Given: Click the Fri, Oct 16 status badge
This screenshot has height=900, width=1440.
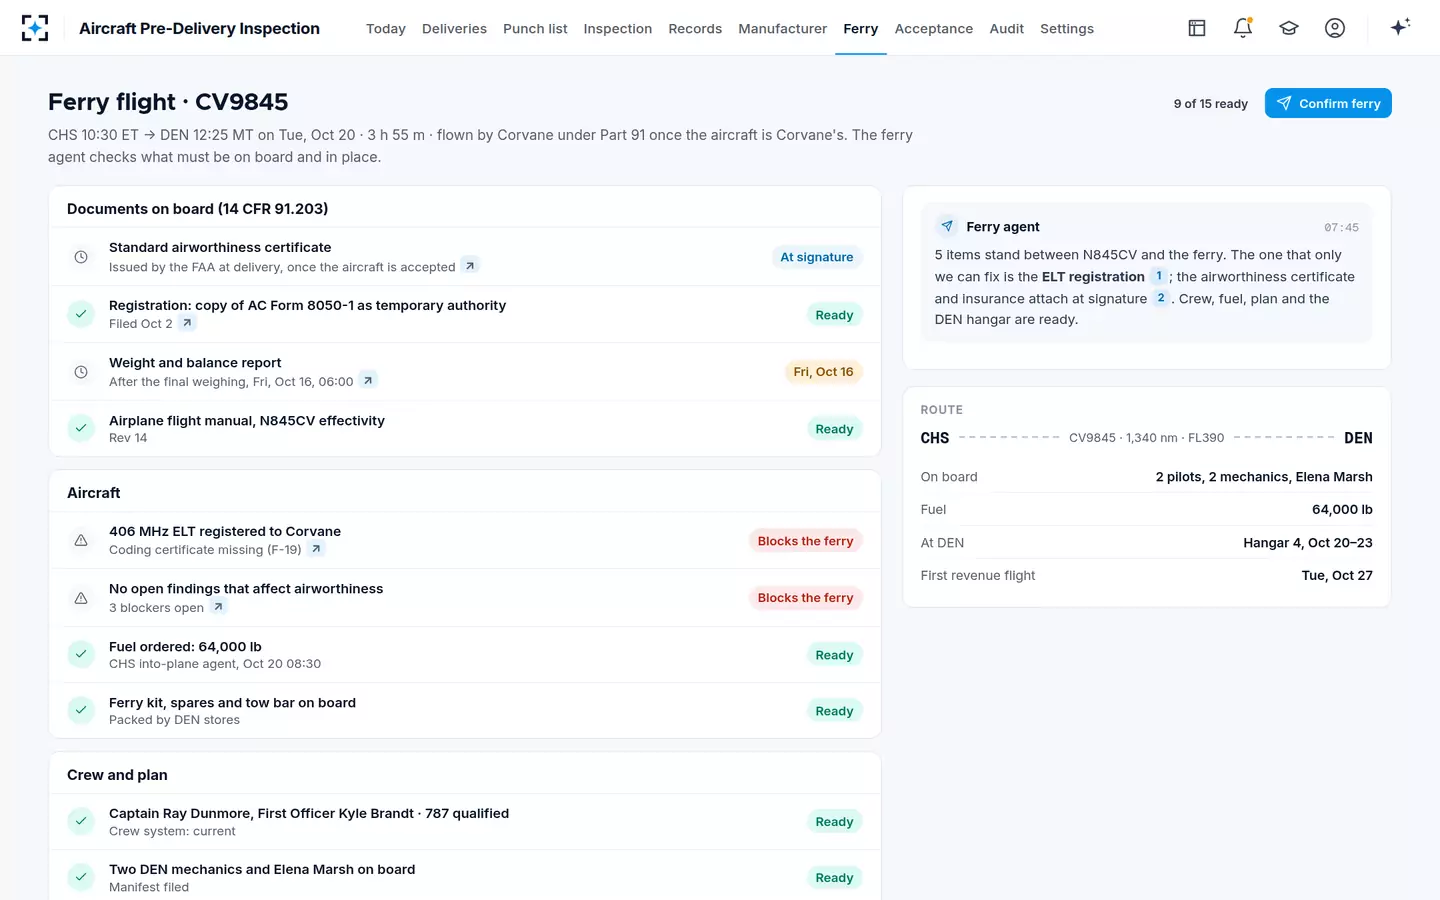Looking at the screenshot, I should tap(823, 372).
